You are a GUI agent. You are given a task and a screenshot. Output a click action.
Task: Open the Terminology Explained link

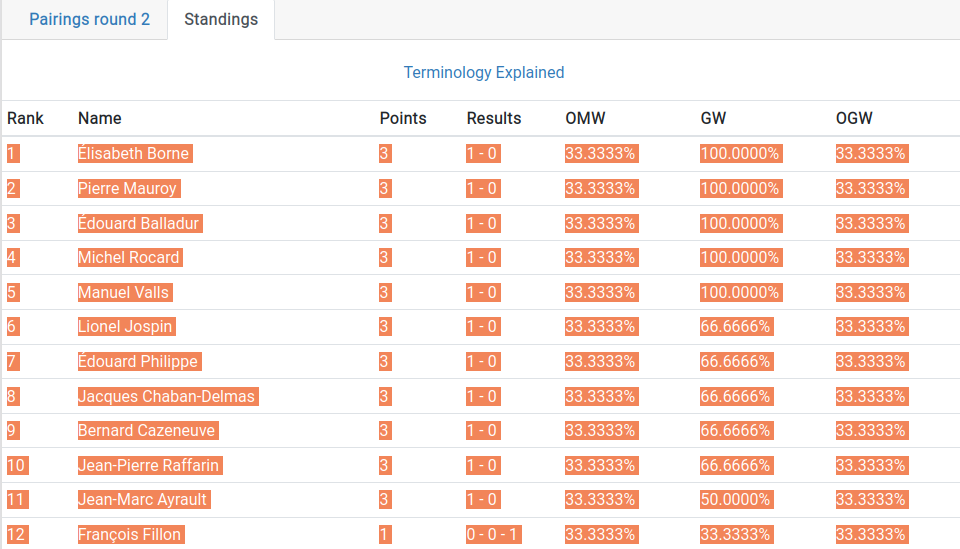point(484,72)
